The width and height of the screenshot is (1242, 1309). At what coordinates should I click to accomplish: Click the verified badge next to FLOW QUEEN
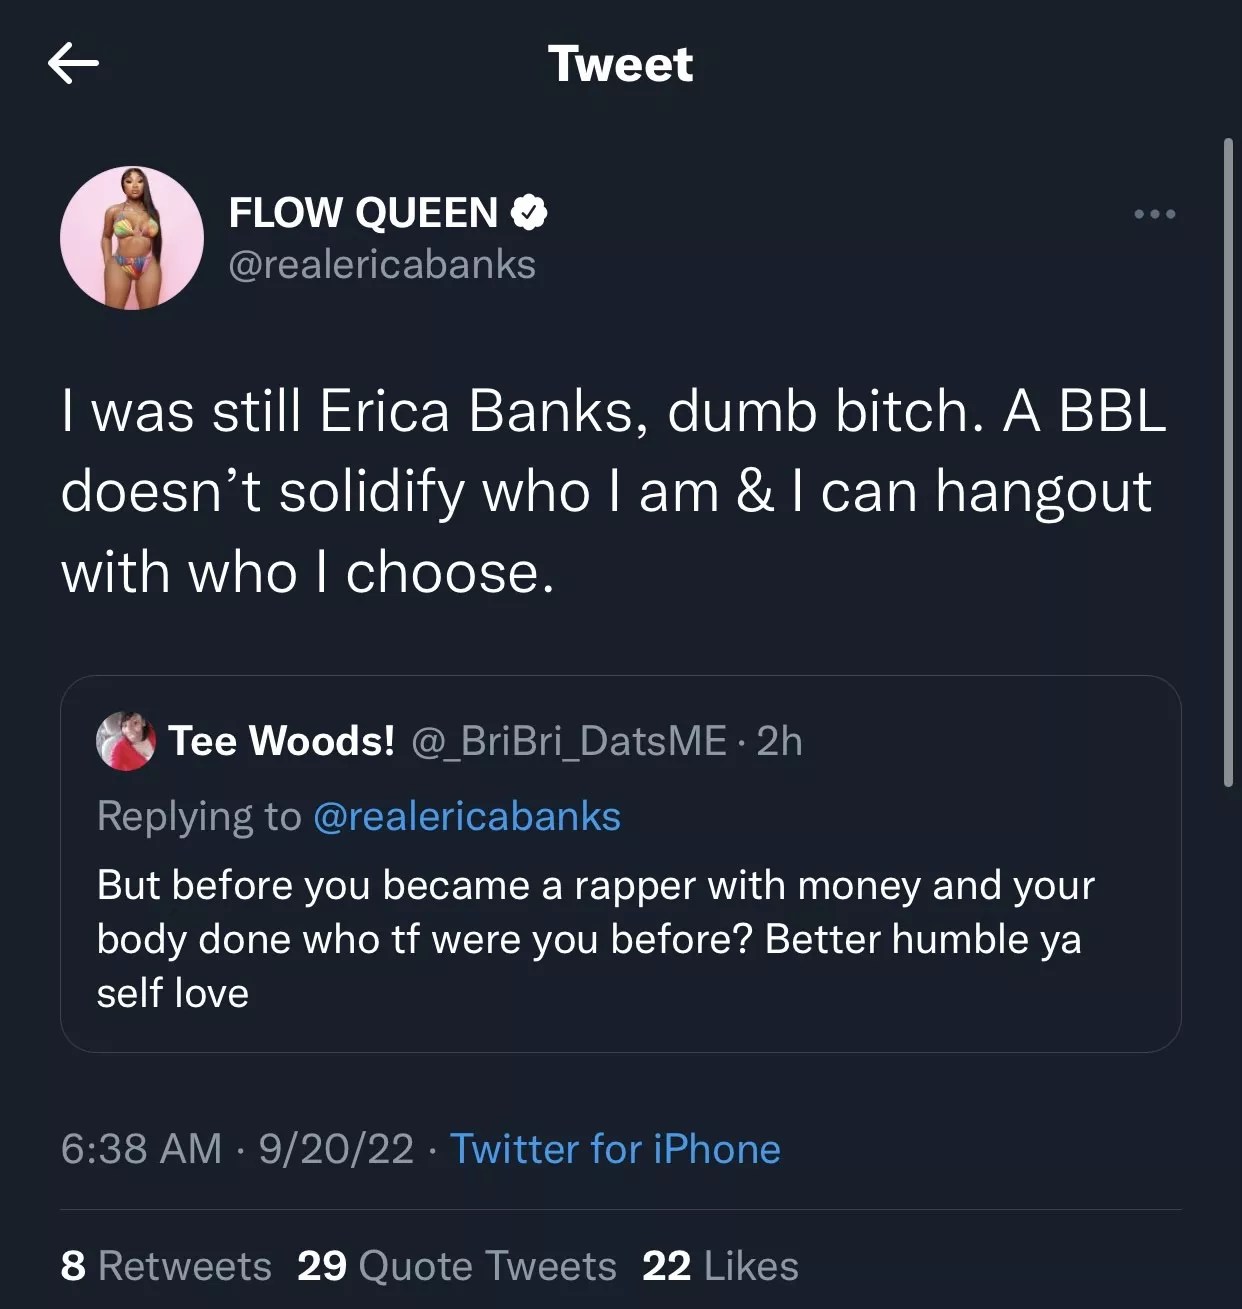tap(529, 212)
